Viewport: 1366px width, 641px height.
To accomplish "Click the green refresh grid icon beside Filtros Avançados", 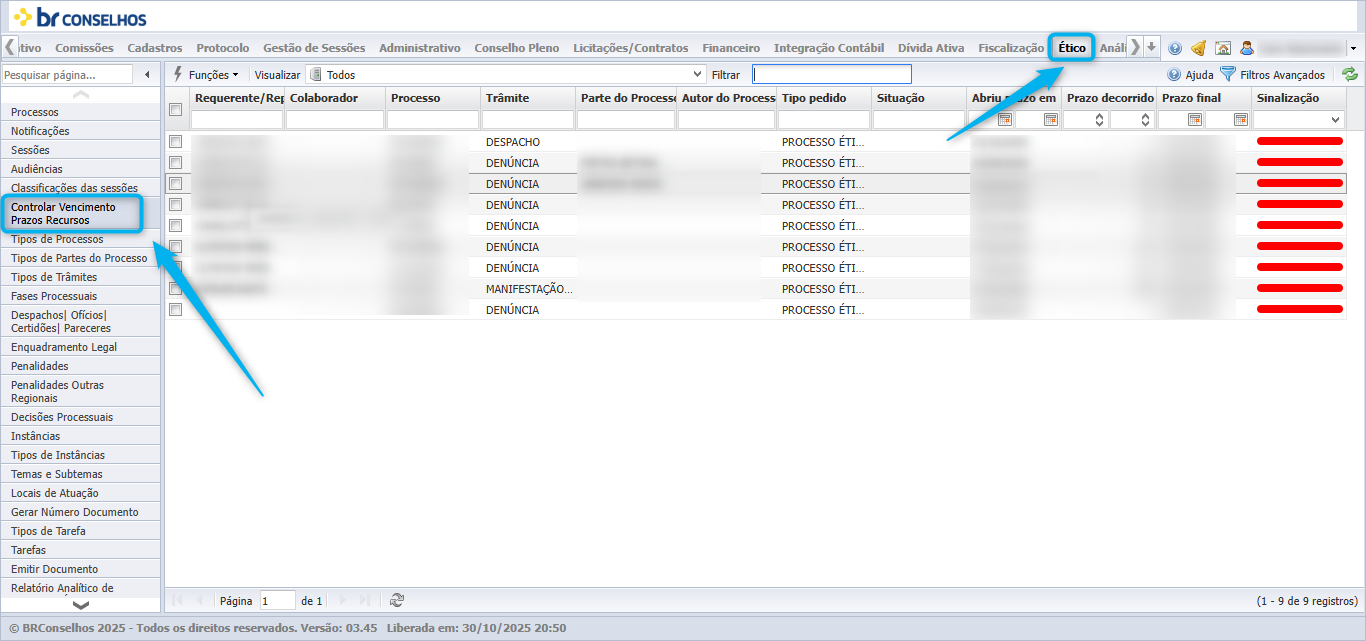I will coord(1350,74).
